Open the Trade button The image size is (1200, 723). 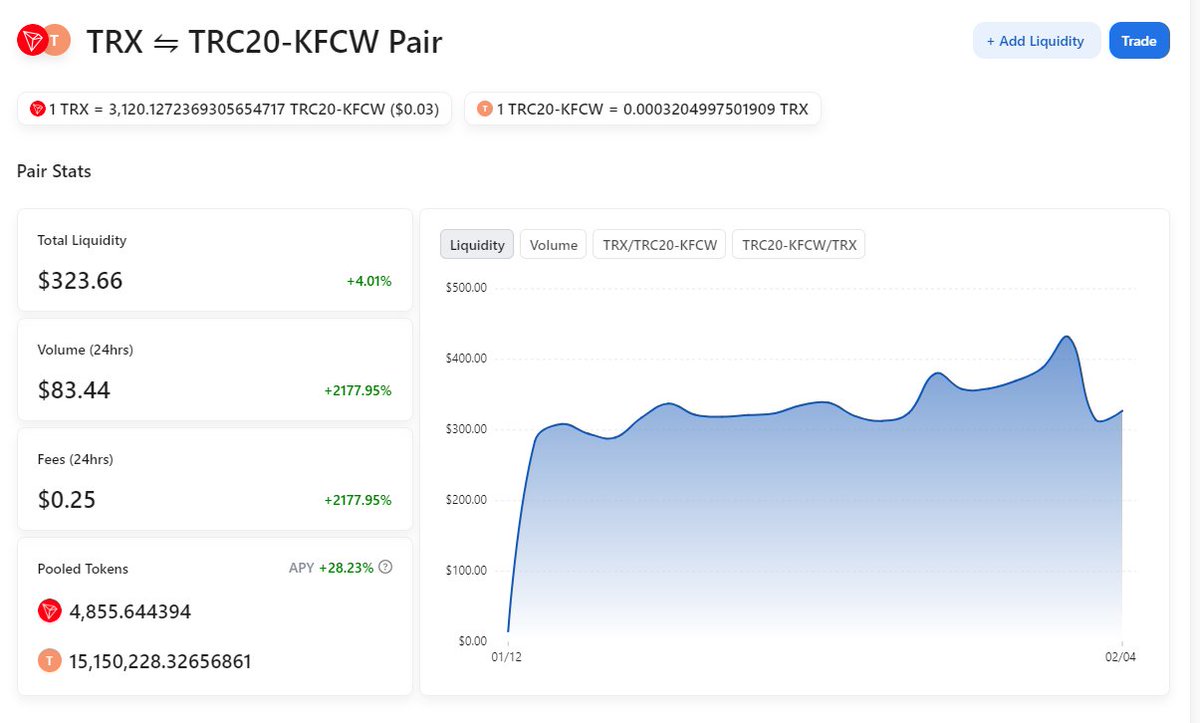[1139, 41]
